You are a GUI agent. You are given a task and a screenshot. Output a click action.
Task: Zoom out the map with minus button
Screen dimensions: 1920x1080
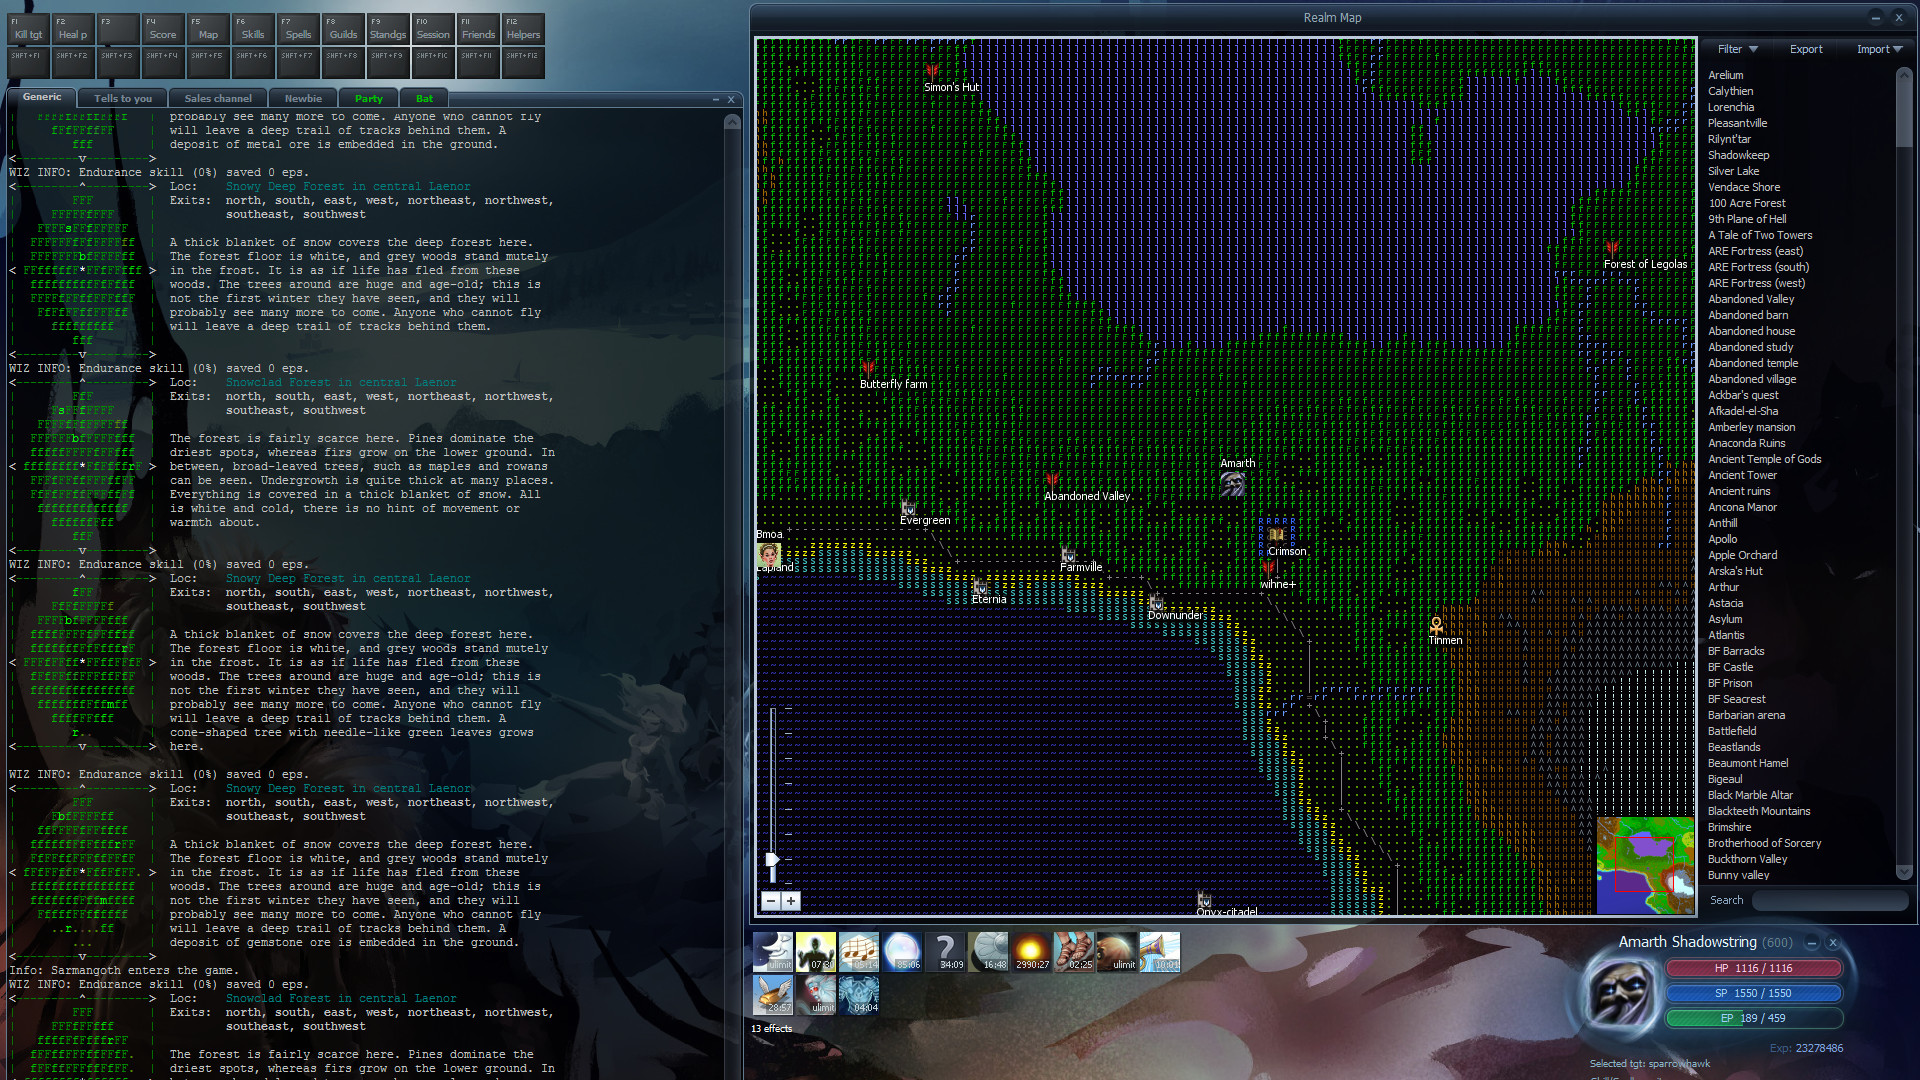(x=770, y=901)
